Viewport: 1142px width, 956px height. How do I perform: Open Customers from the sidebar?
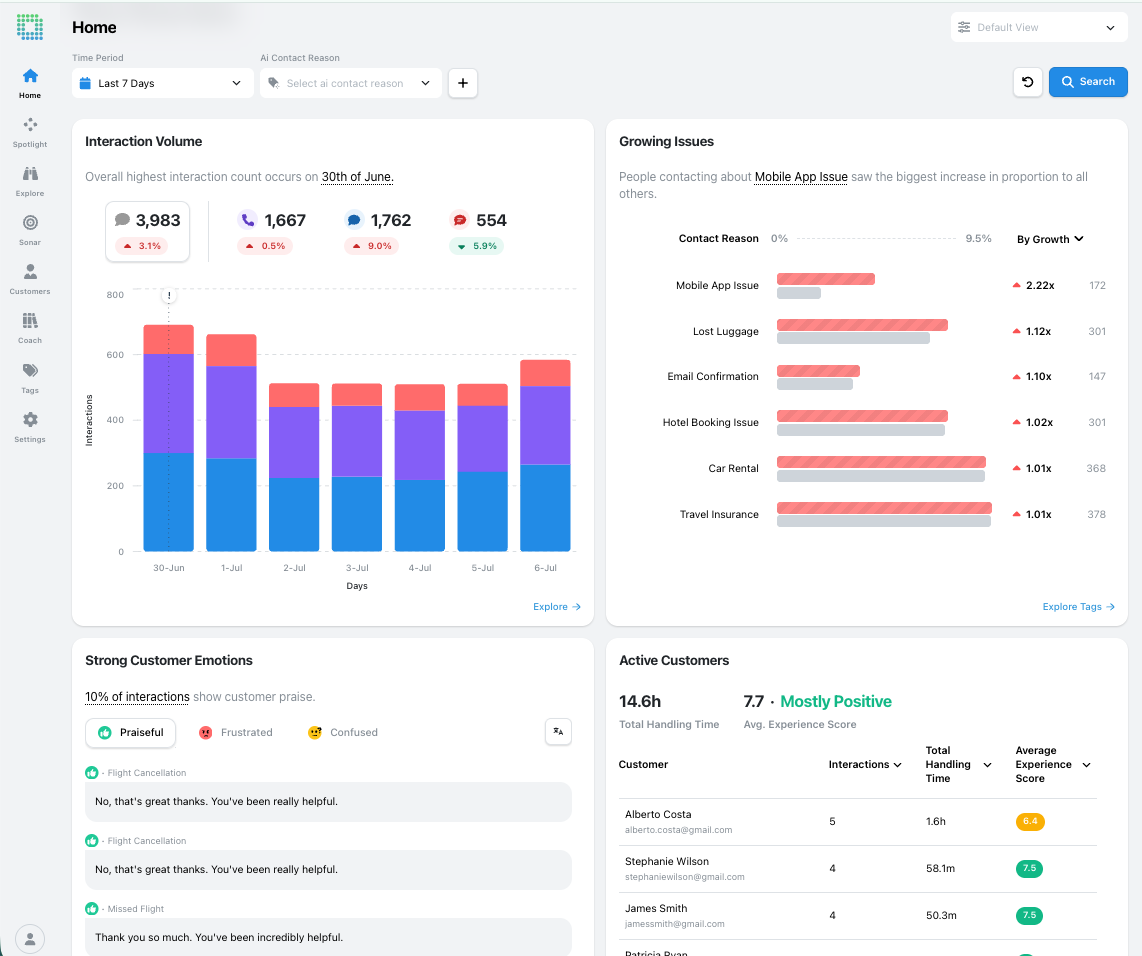click(30, 279)
